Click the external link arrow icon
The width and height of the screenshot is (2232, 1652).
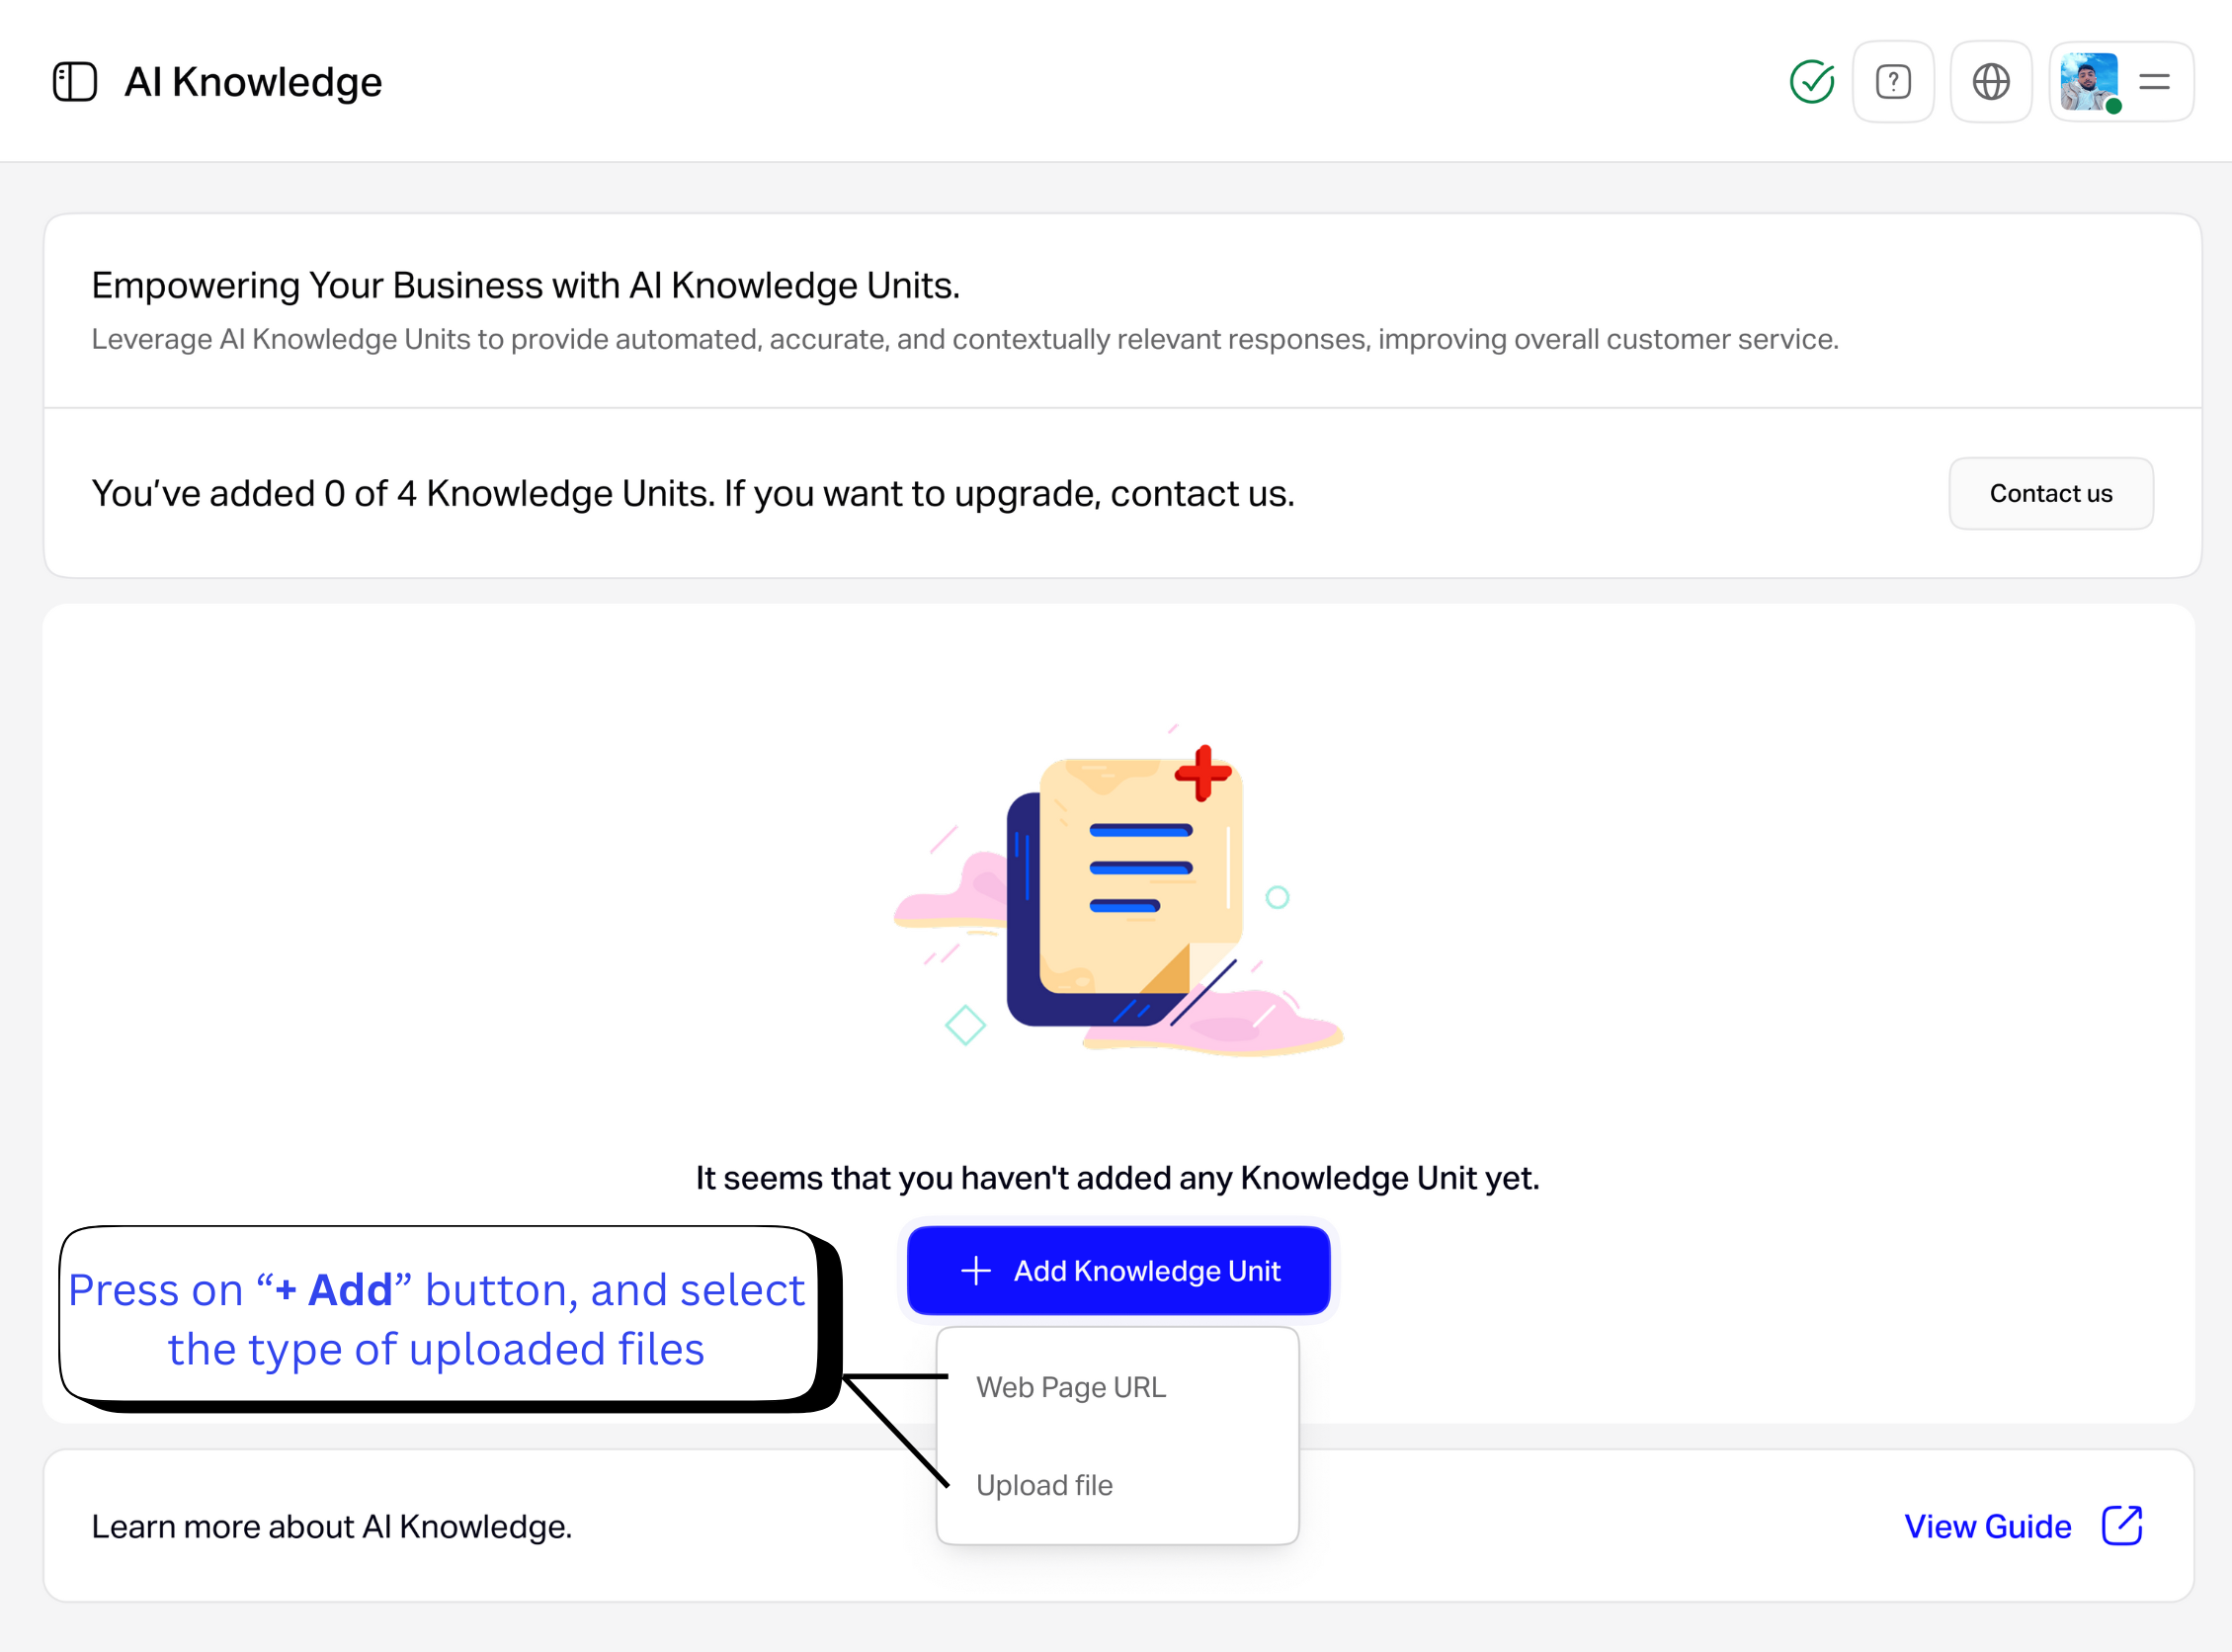coord(2121,1525)
